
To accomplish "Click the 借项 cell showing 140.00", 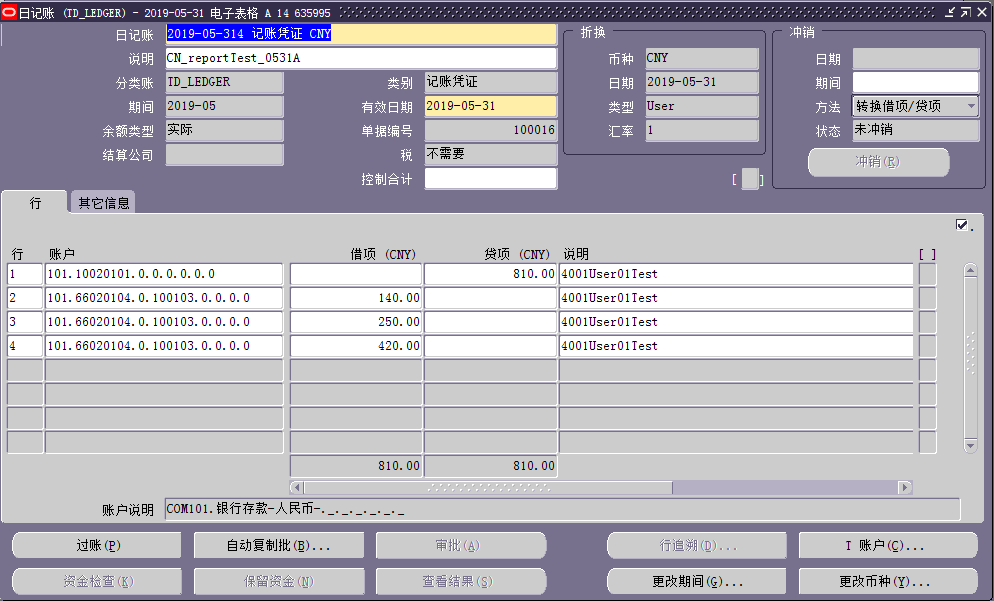I will (355, 297).
